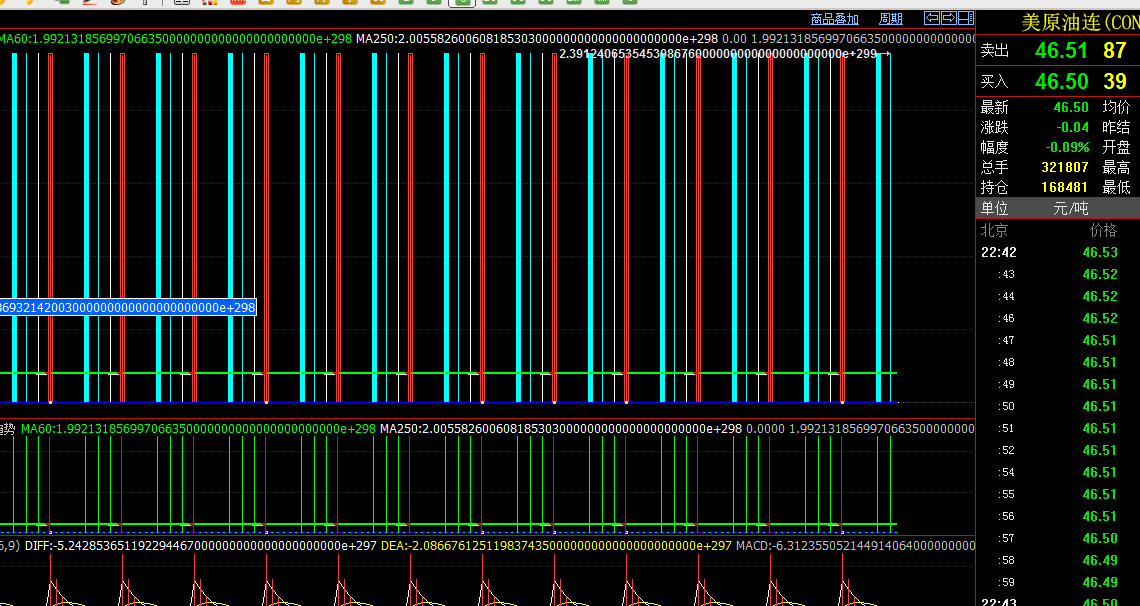Viewport: 1140px width, 606px height.
Task: Open the 商品叠加 overlay link
Action: tap(834, 19)
